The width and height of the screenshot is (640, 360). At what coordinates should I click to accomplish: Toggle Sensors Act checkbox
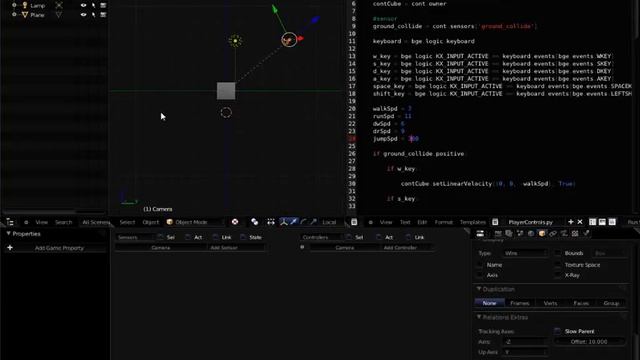[x=188, y=237]
